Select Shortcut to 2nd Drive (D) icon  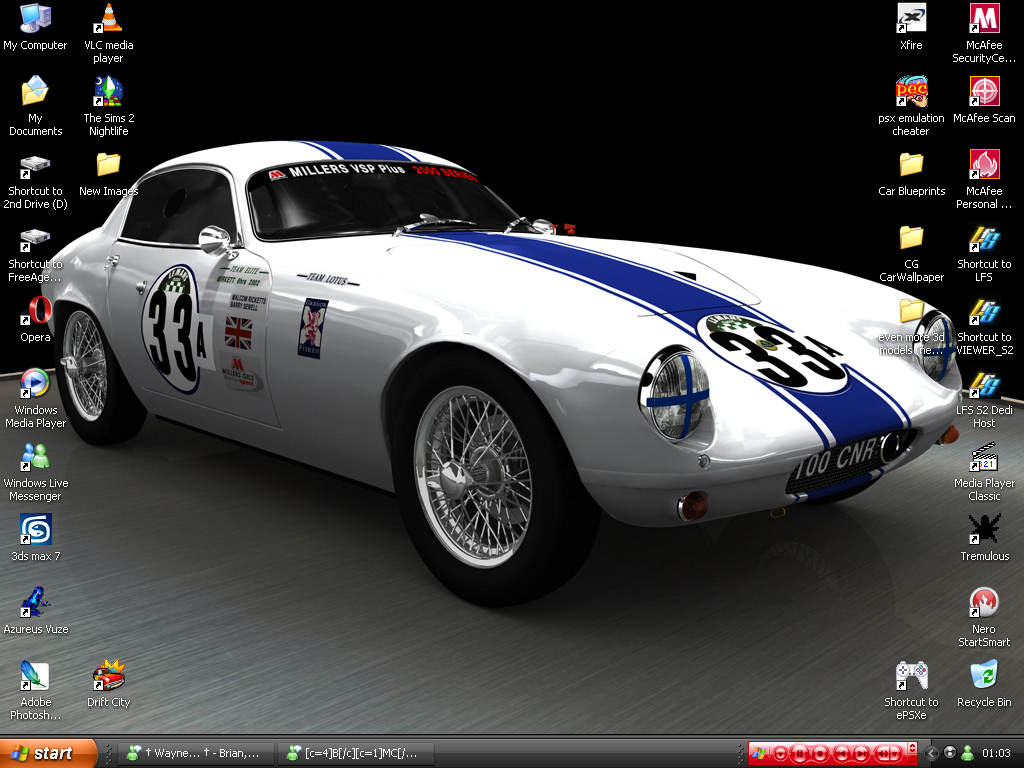pos(35,180)
